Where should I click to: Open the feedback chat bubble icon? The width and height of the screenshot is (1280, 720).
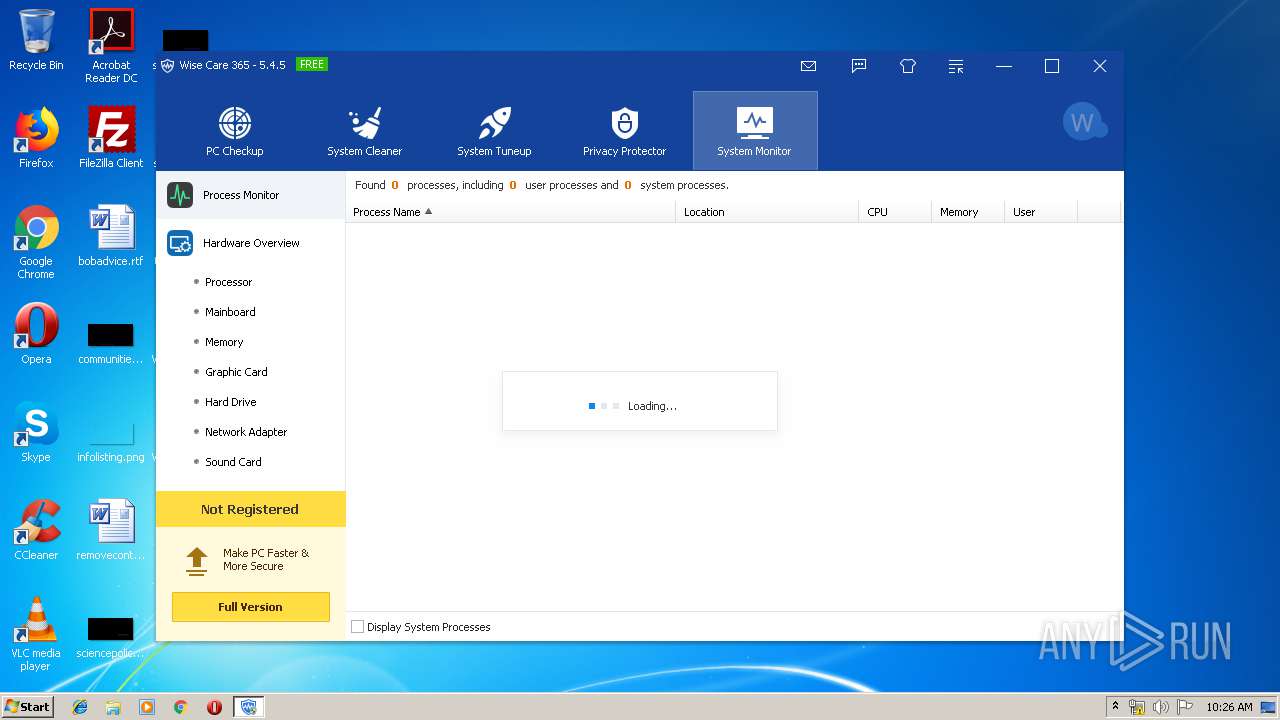[x=858, y=66]
